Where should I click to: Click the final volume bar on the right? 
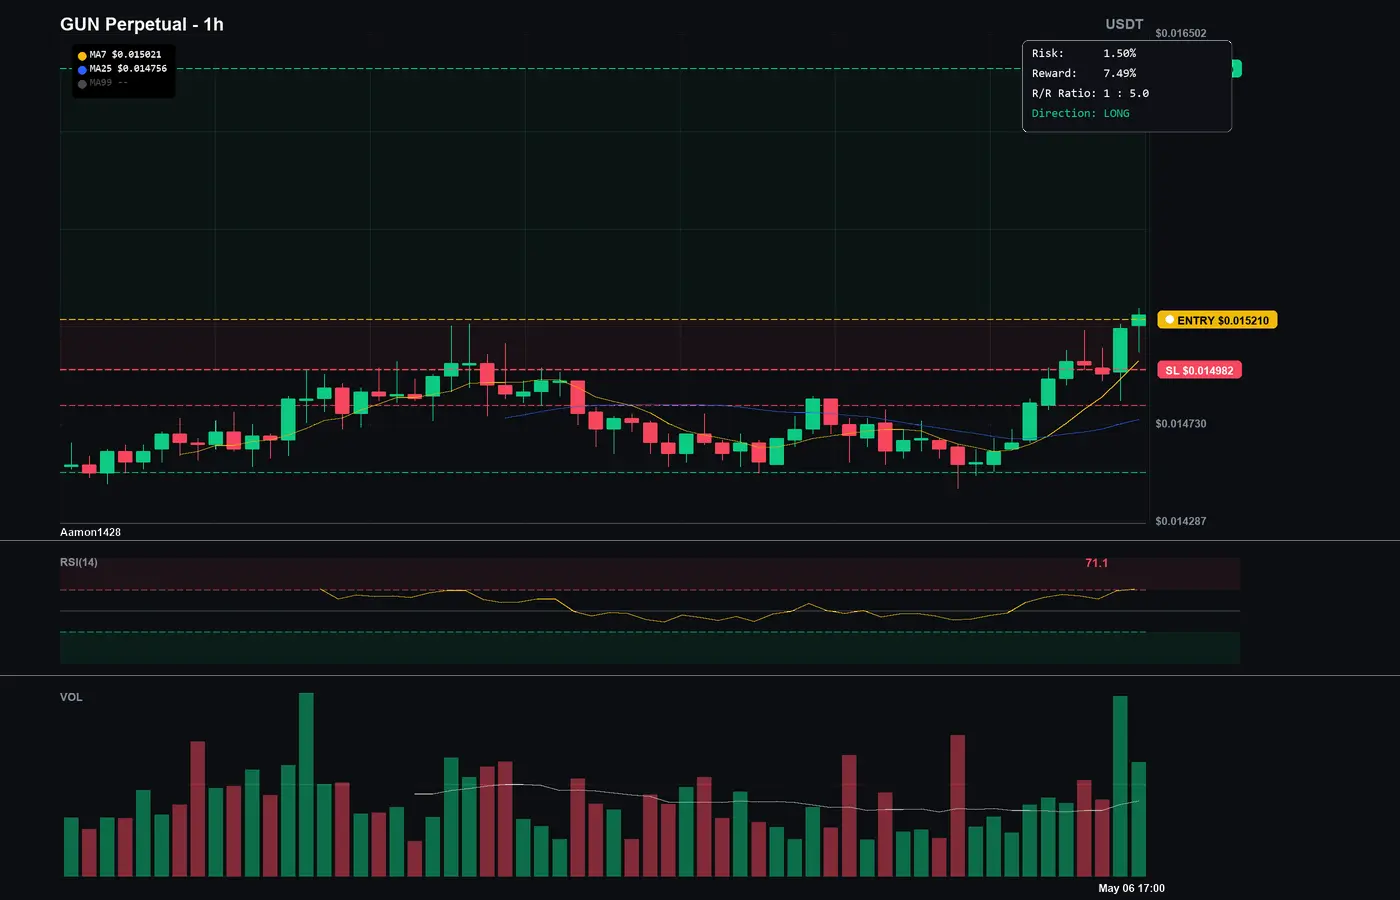[1139, 819]
